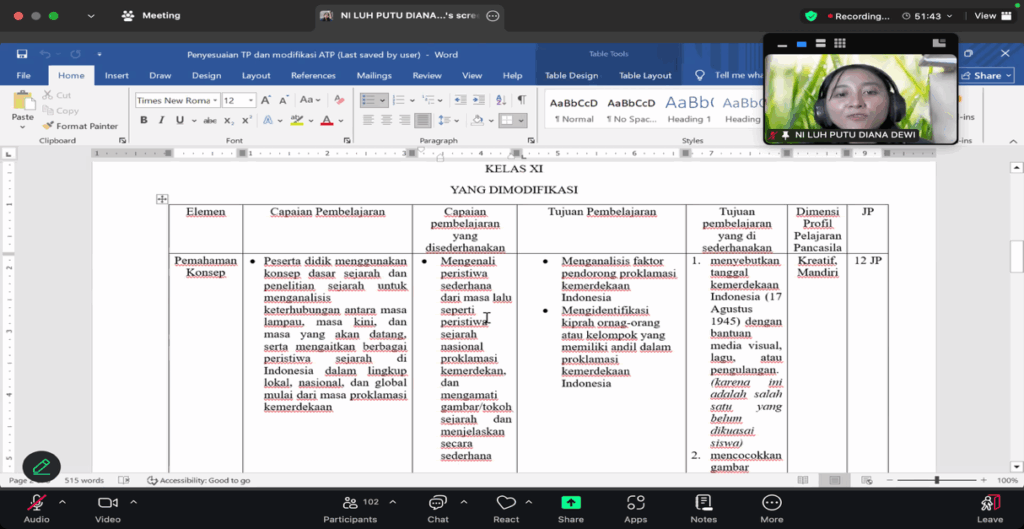Screen dimensions: 1024x529
Task: Open the numbering list dropdown arrow
Action: [411, 101]
